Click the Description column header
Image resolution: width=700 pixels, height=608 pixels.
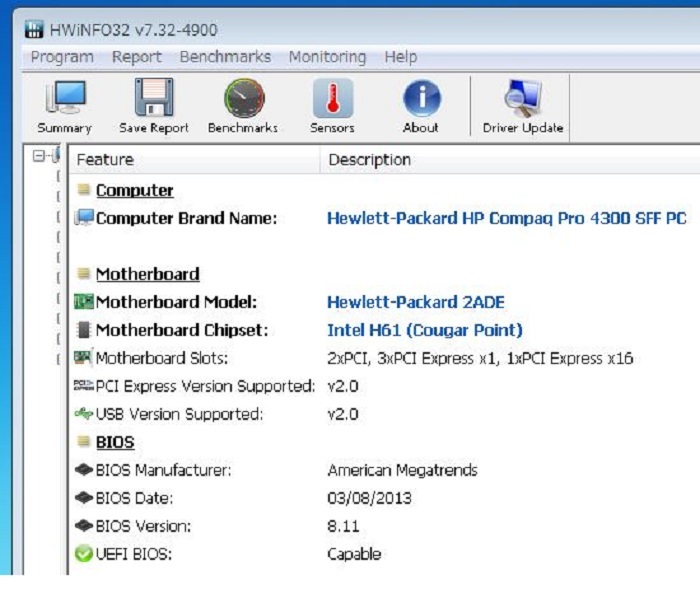tap(369, 159)
